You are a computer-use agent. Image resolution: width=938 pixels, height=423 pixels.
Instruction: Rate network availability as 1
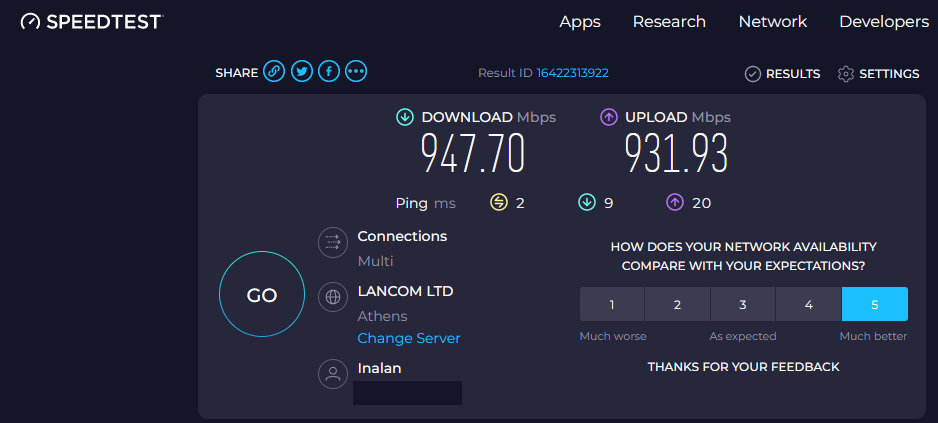coord(612,305)
